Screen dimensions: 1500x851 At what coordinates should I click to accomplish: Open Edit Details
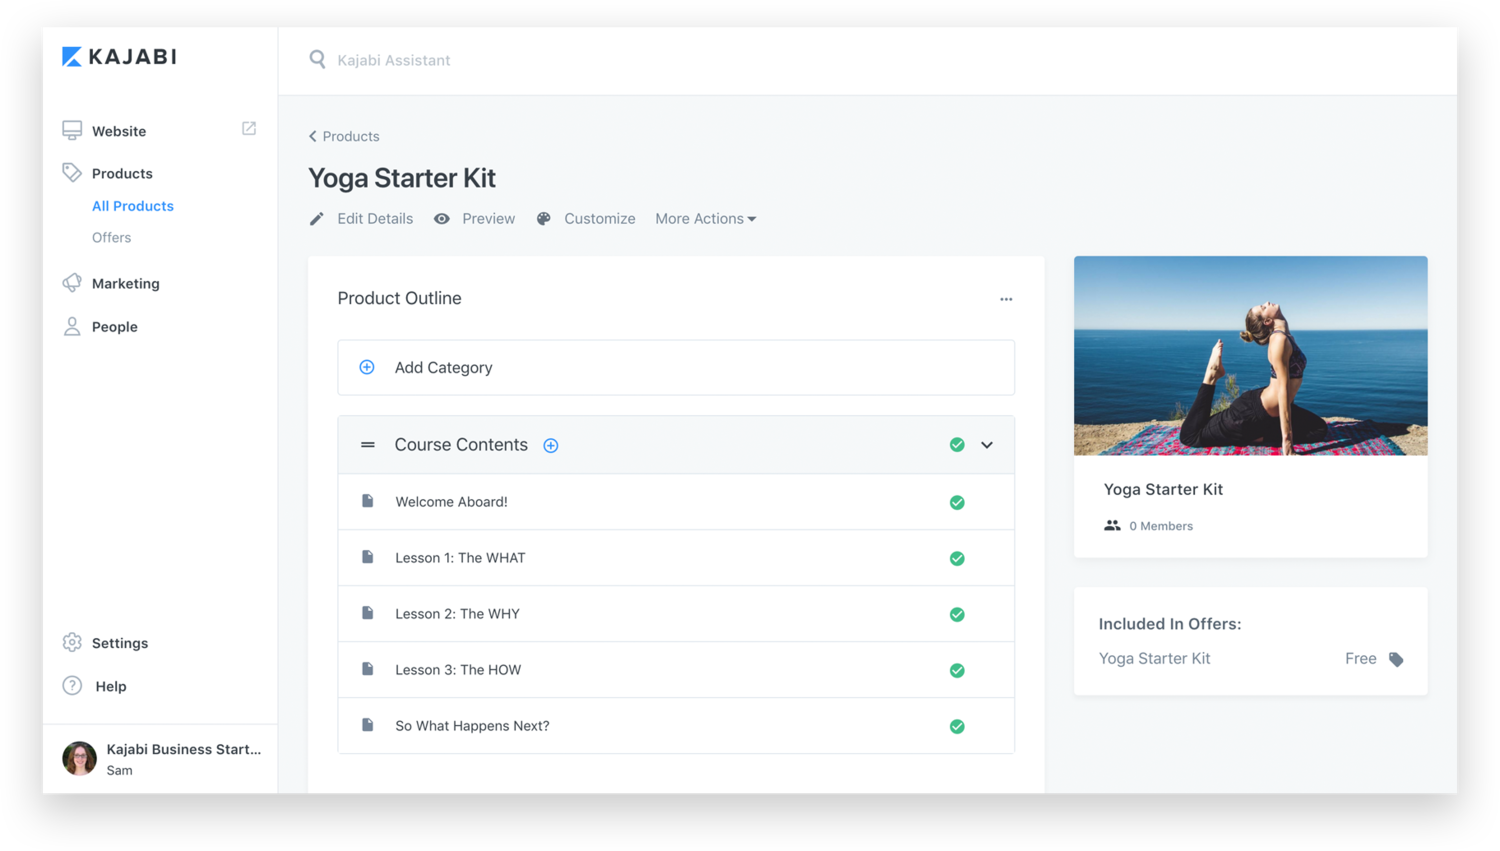coord(375,219)
